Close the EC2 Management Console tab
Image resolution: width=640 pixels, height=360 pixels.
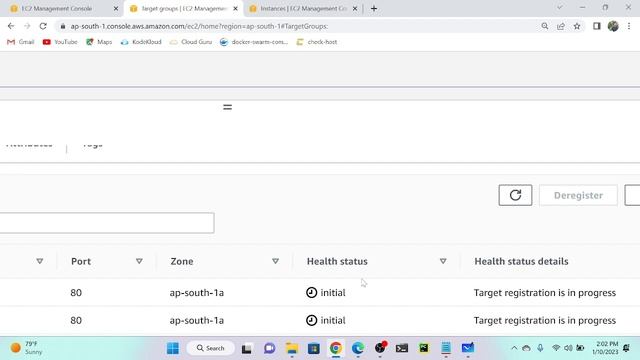point(116,9)
